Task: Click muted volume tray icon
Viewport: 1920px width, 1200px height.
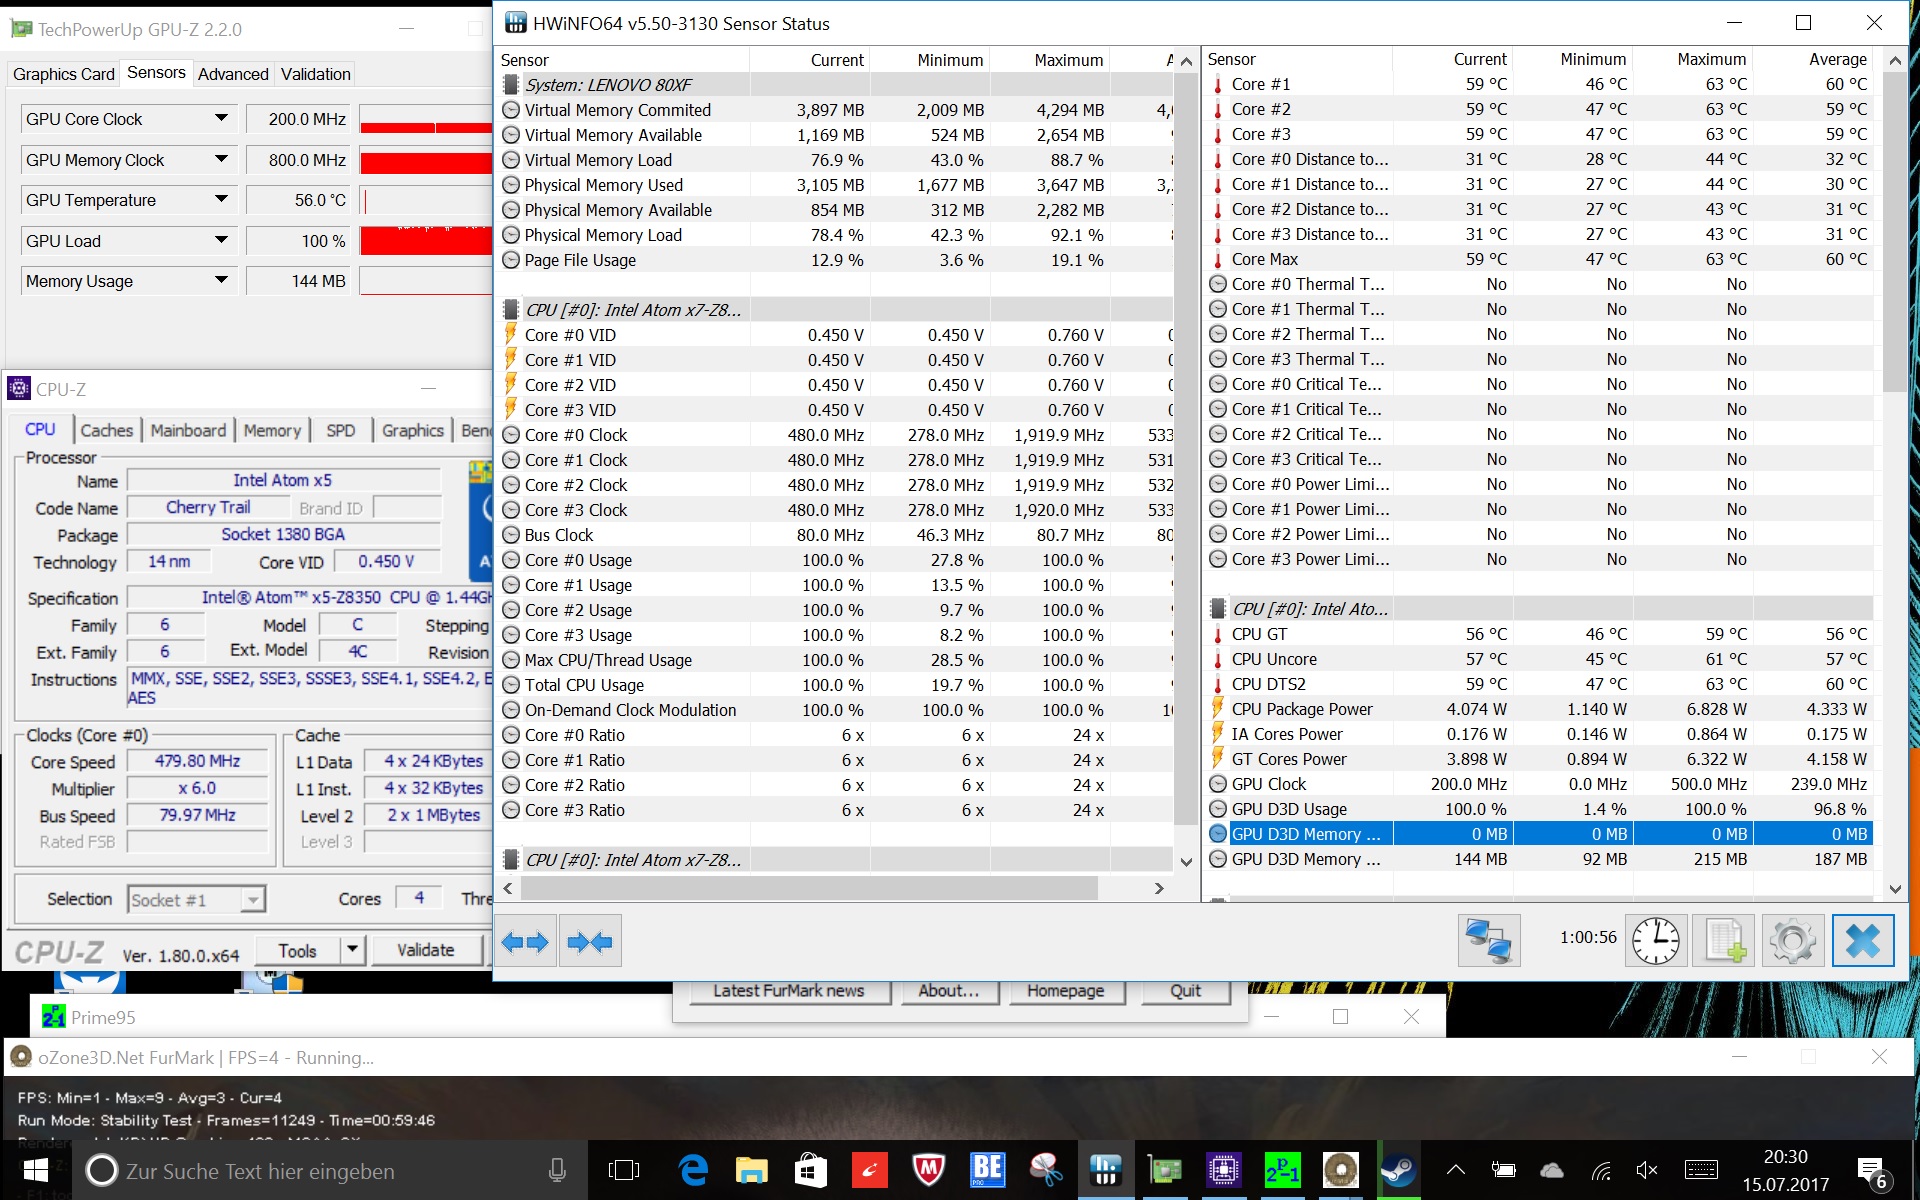Action: [x=1647, y=1170]
